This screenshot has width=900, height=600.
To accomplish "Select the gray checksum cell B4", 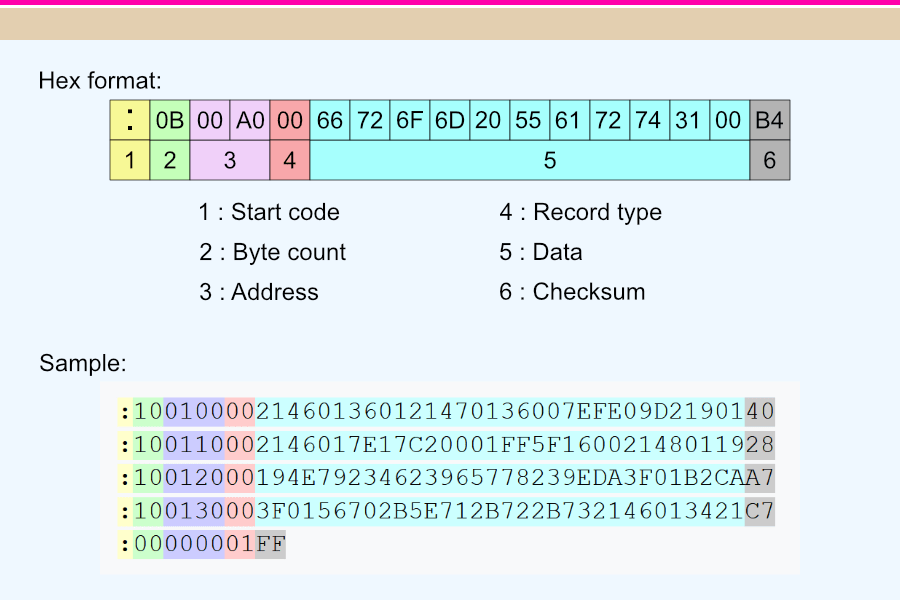I will click(769, 119).
